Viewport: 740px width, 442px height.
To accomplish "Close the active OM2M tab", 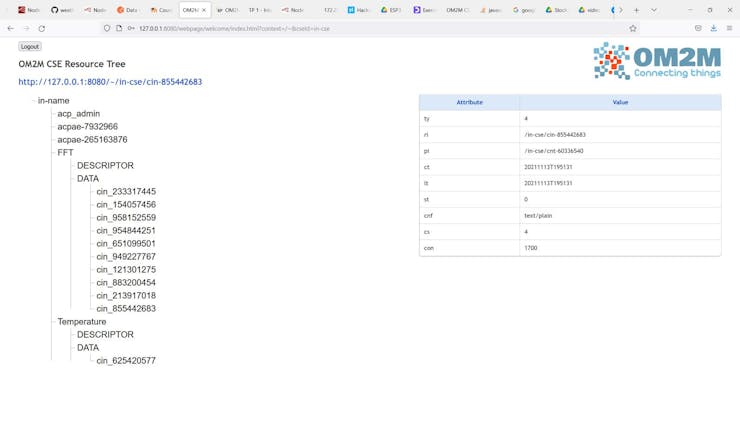I will pos(204,10).
